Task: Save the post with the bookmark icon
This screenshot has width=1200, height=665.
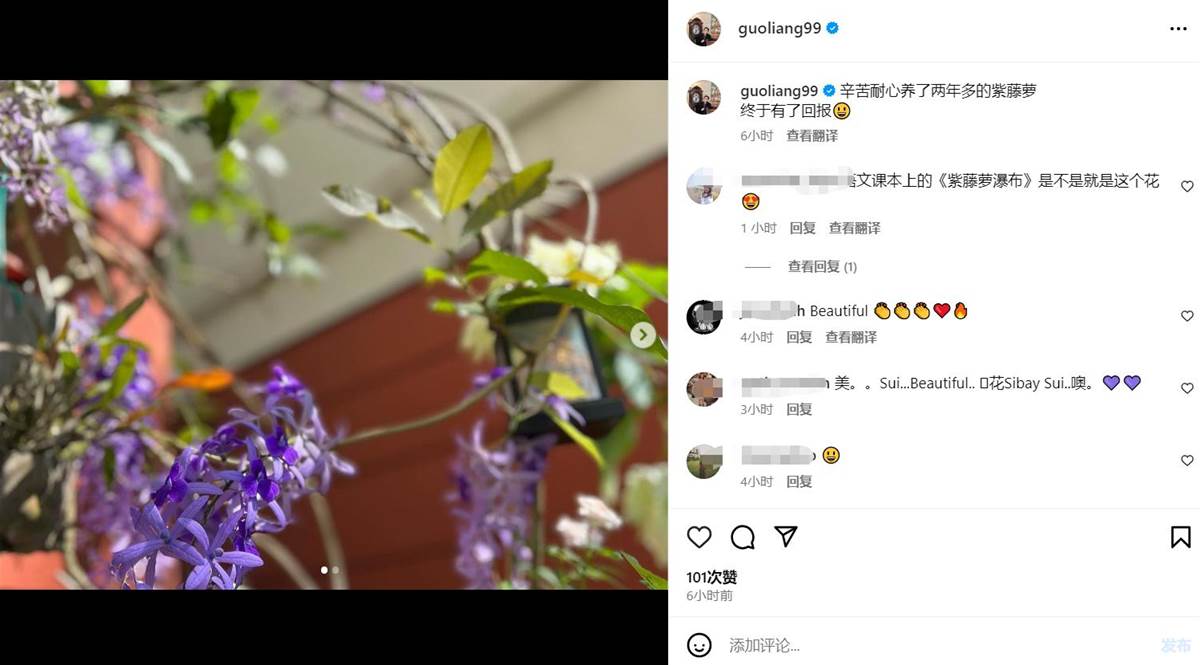Action: tap(1181, 537)
